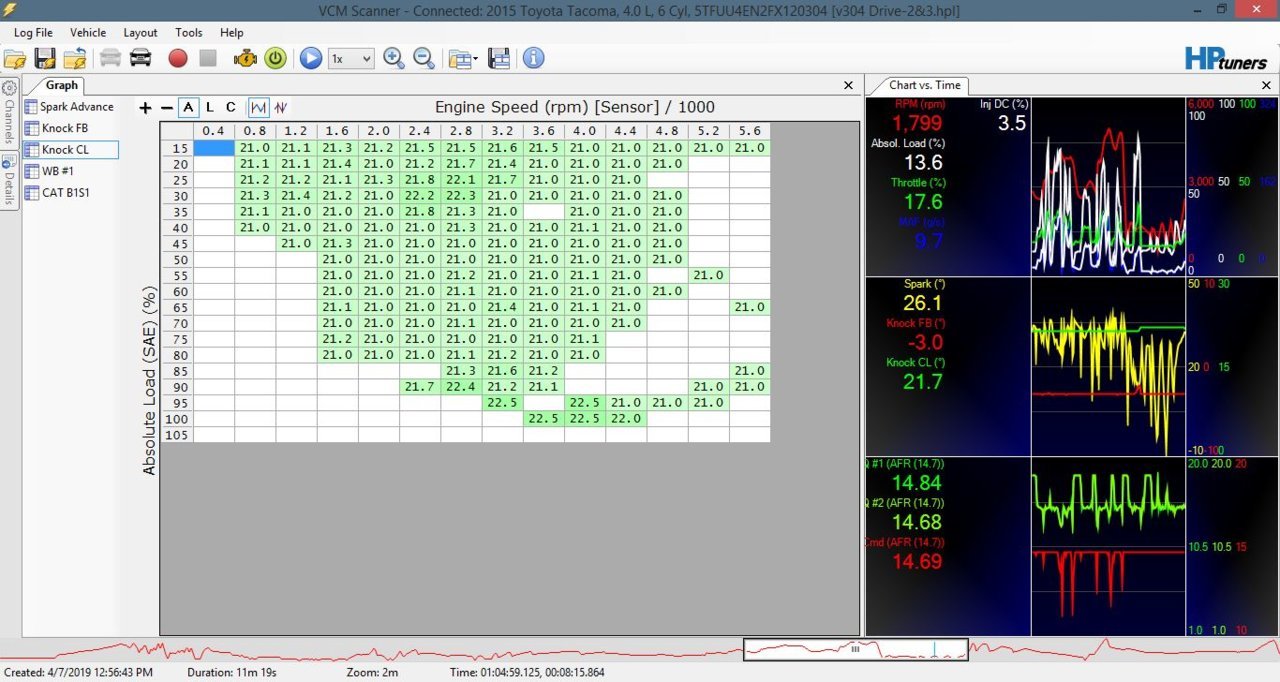
Task: Click the green power button icon
Action: point(275,58)
